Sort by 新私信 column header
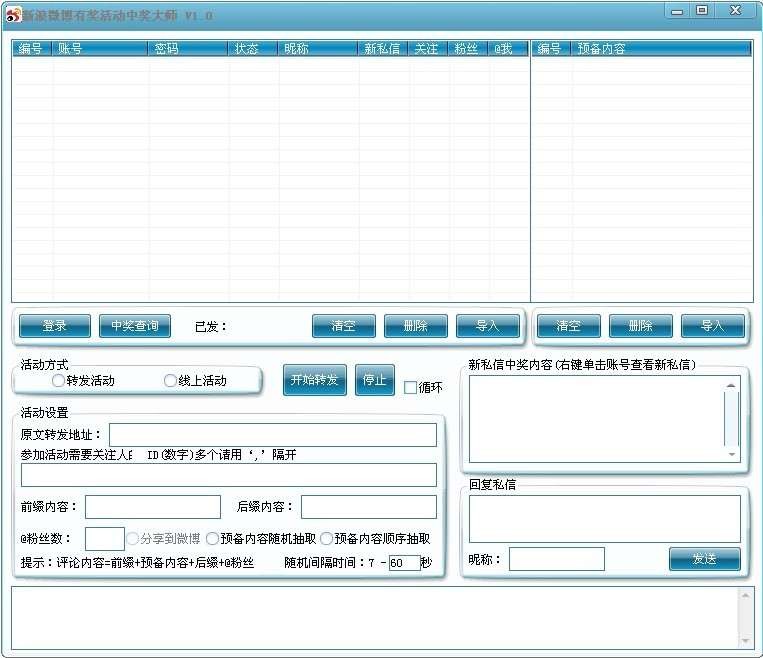Image resolution: width=763 pixels, height=658 pixels. tap(383, 49)
